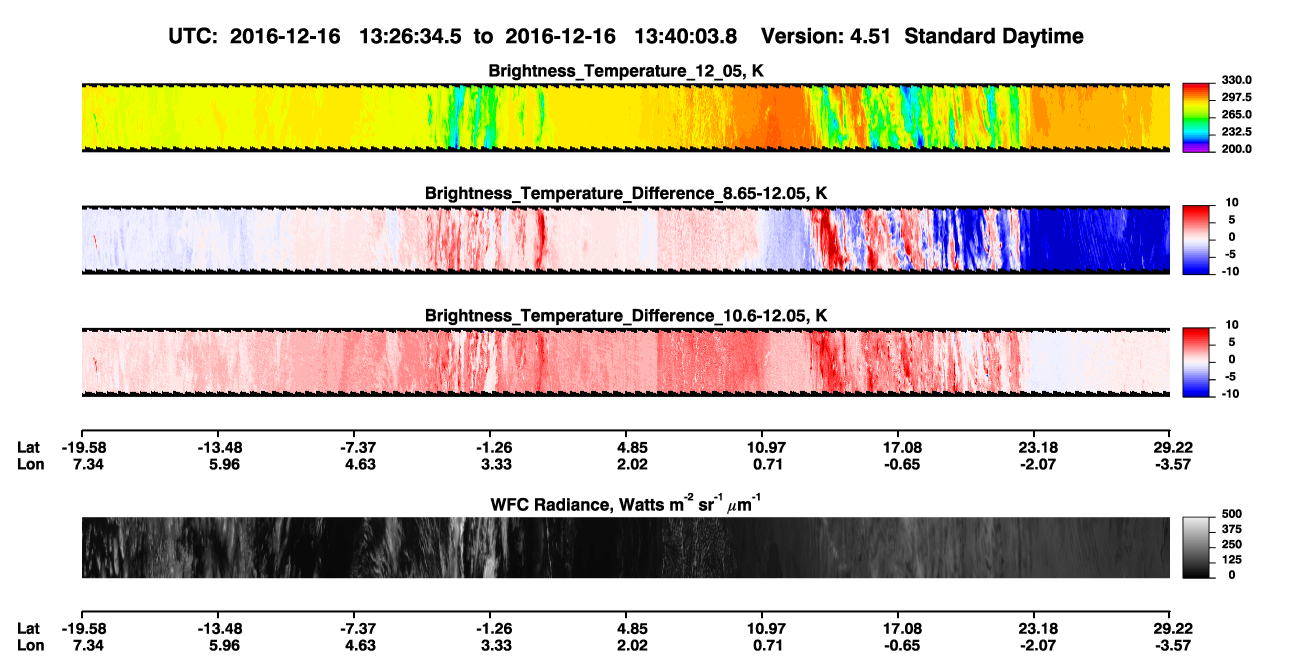Click the end time "13:40:03.8" in header
Image resolution: width=1300 pixels, height=667 pixels.
pos(685,37)
